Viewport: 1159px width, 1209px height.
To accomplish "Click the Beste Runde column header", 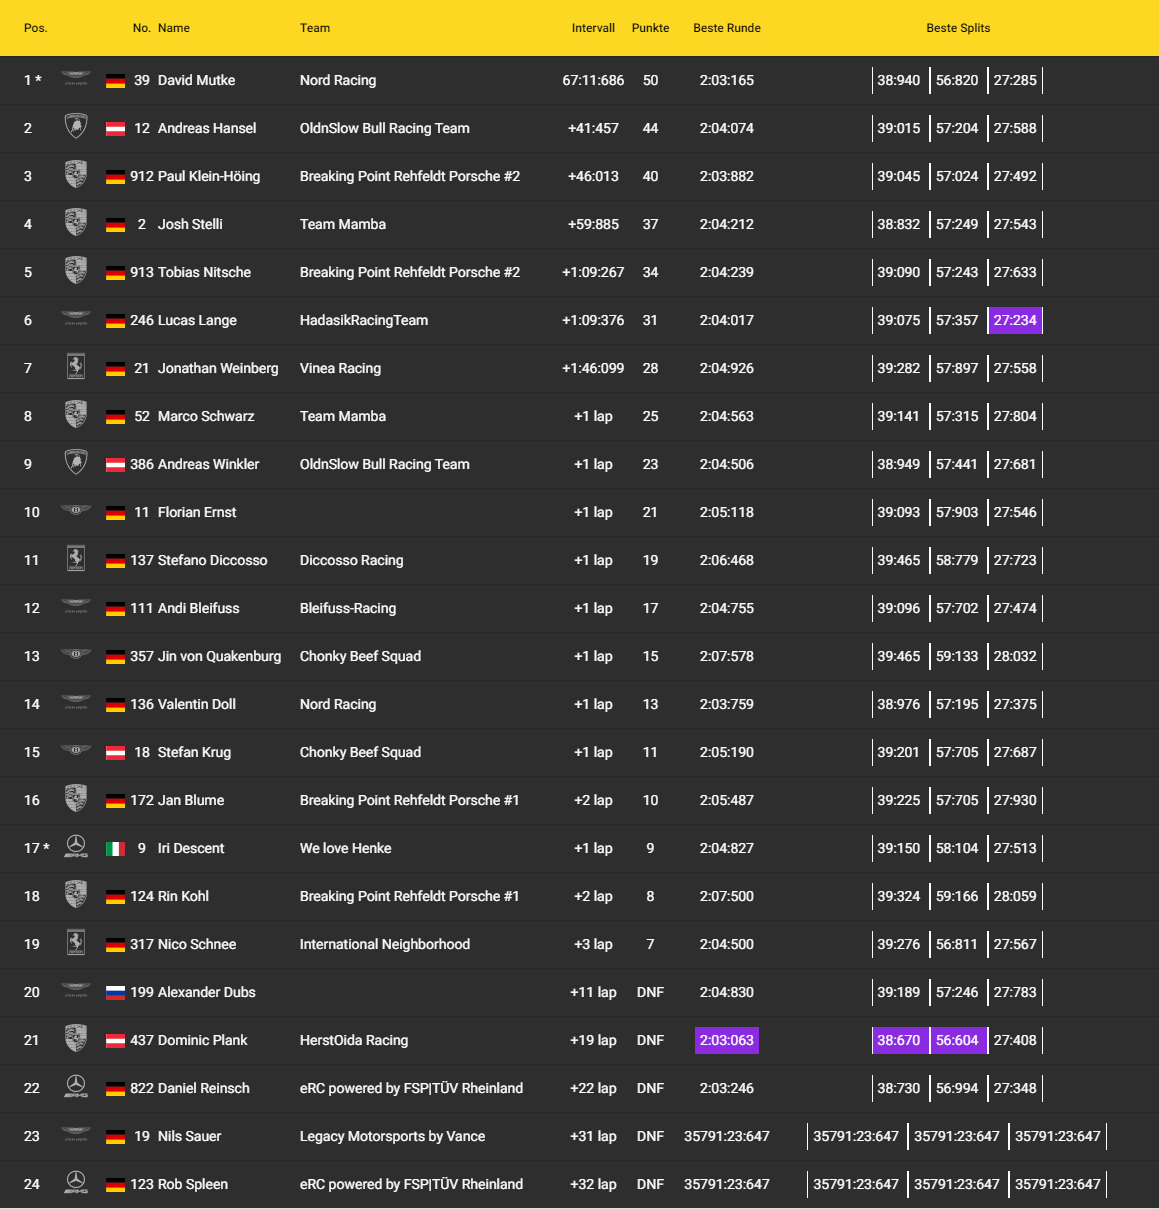I will click(x=727, y=28).
